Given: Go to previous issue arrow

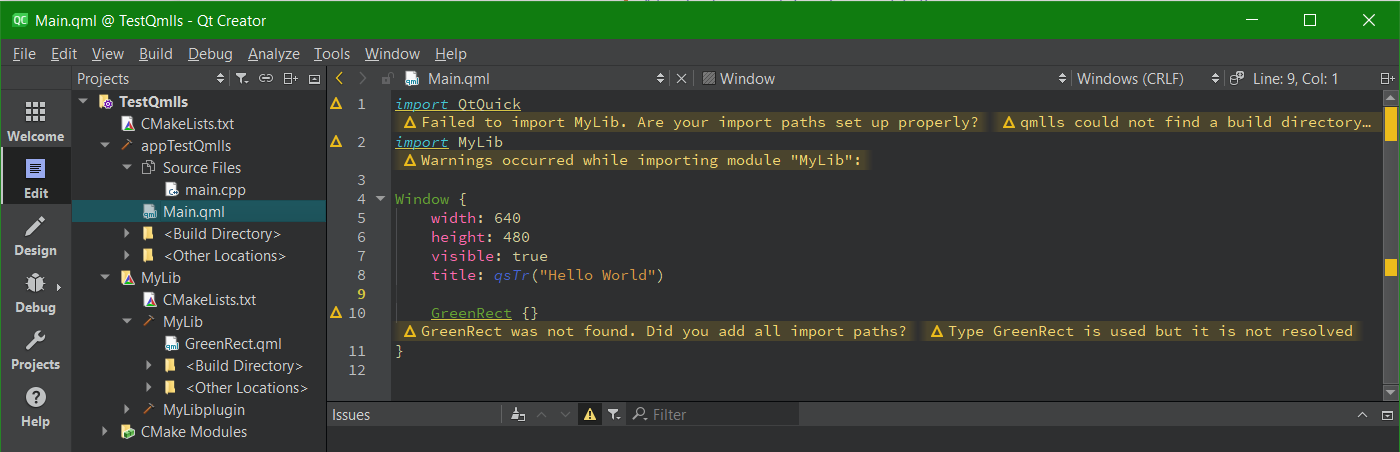Looking at the screenshot, I should 541,414.
